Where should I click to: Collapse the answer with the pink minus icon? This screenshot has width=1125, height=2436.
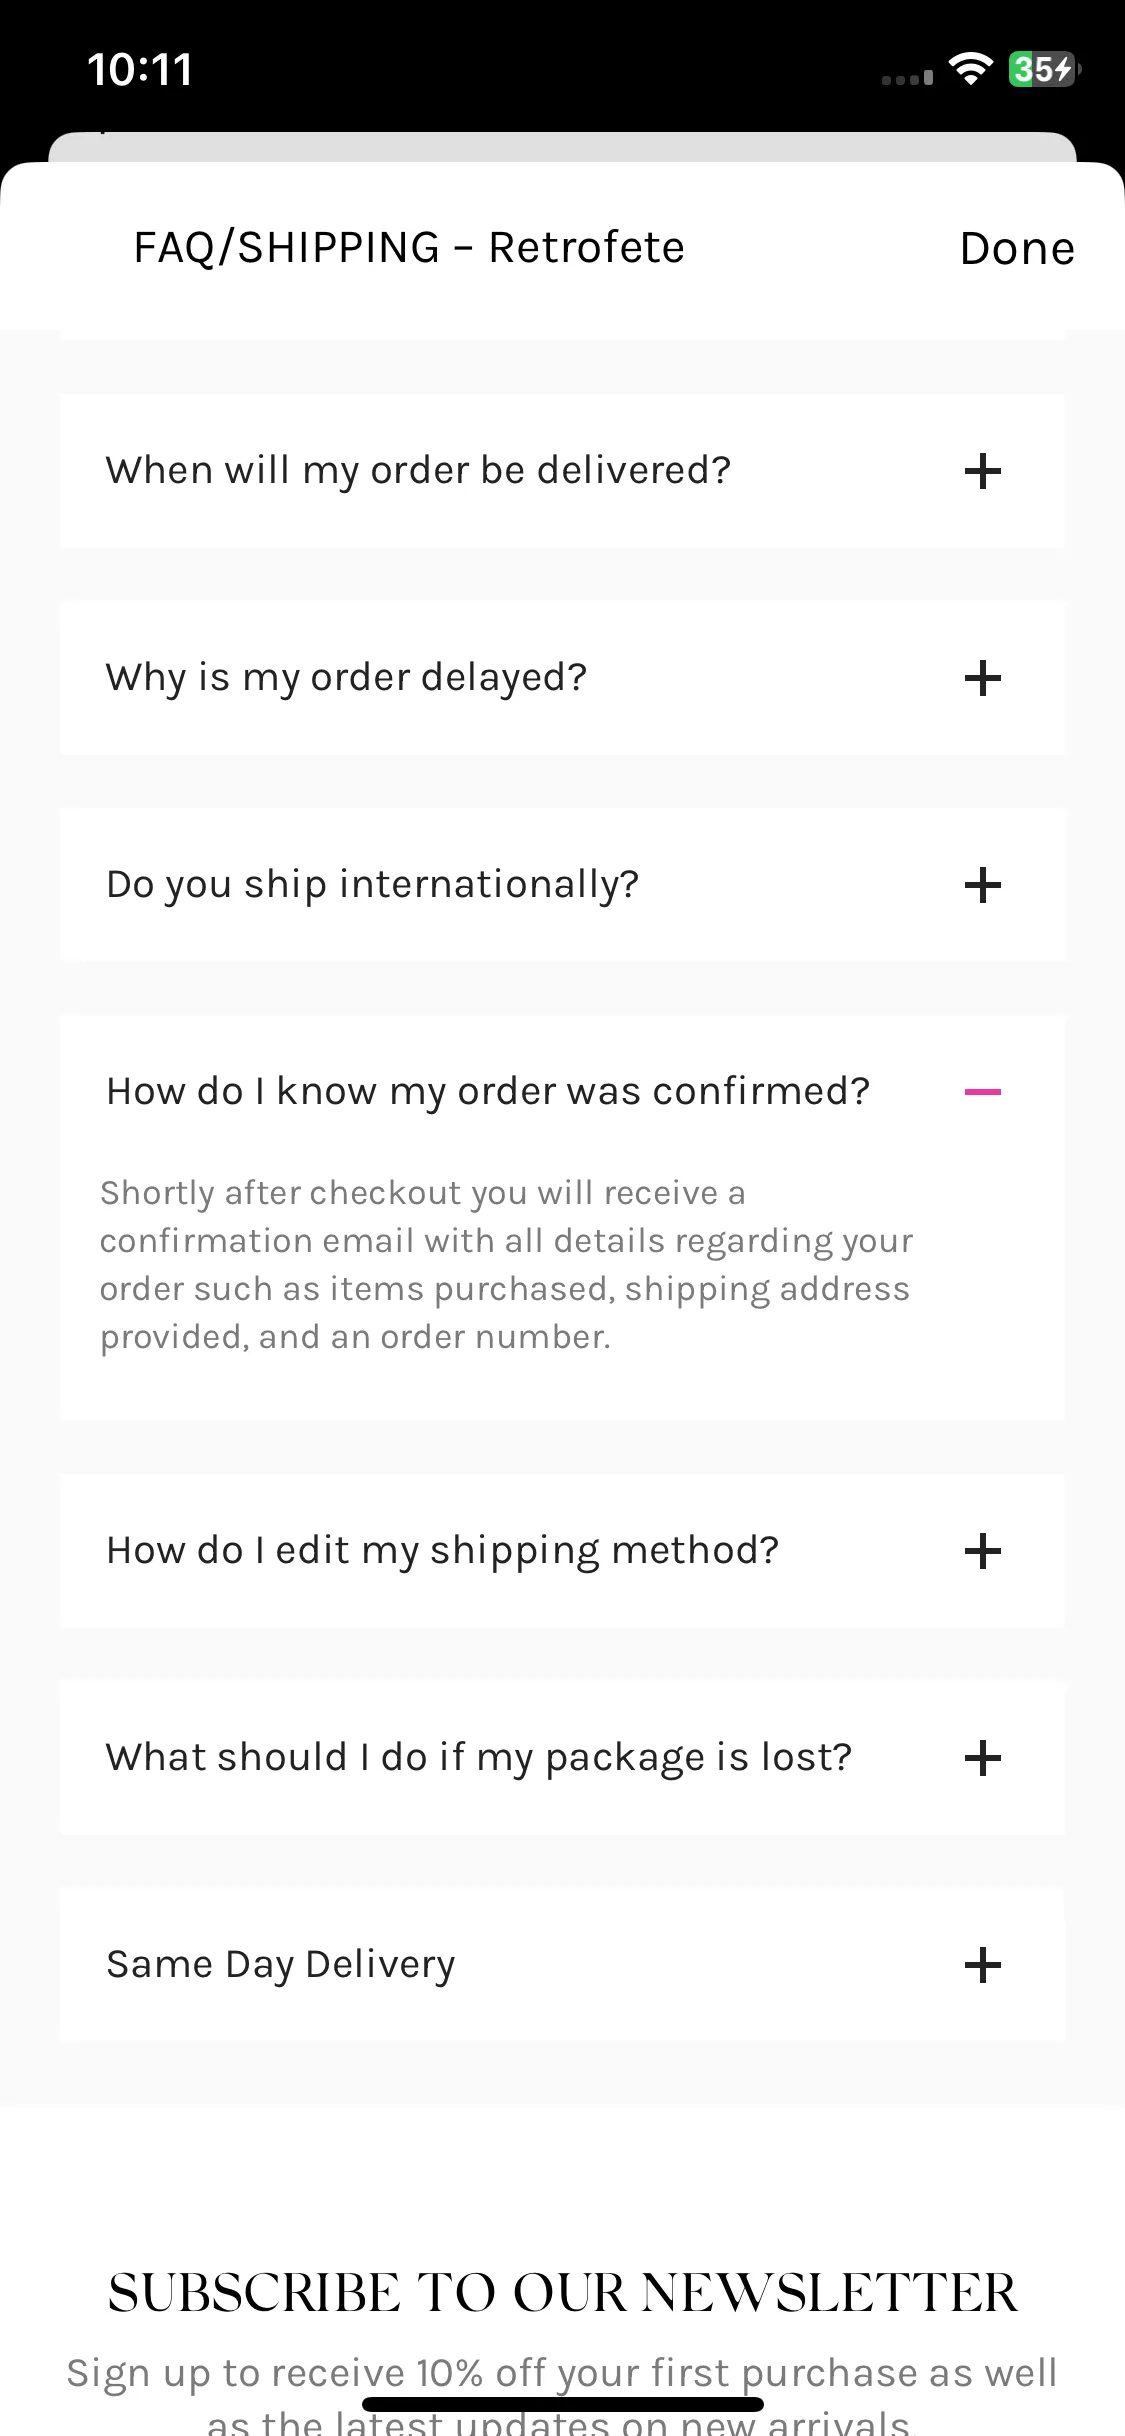[982, 1092]
